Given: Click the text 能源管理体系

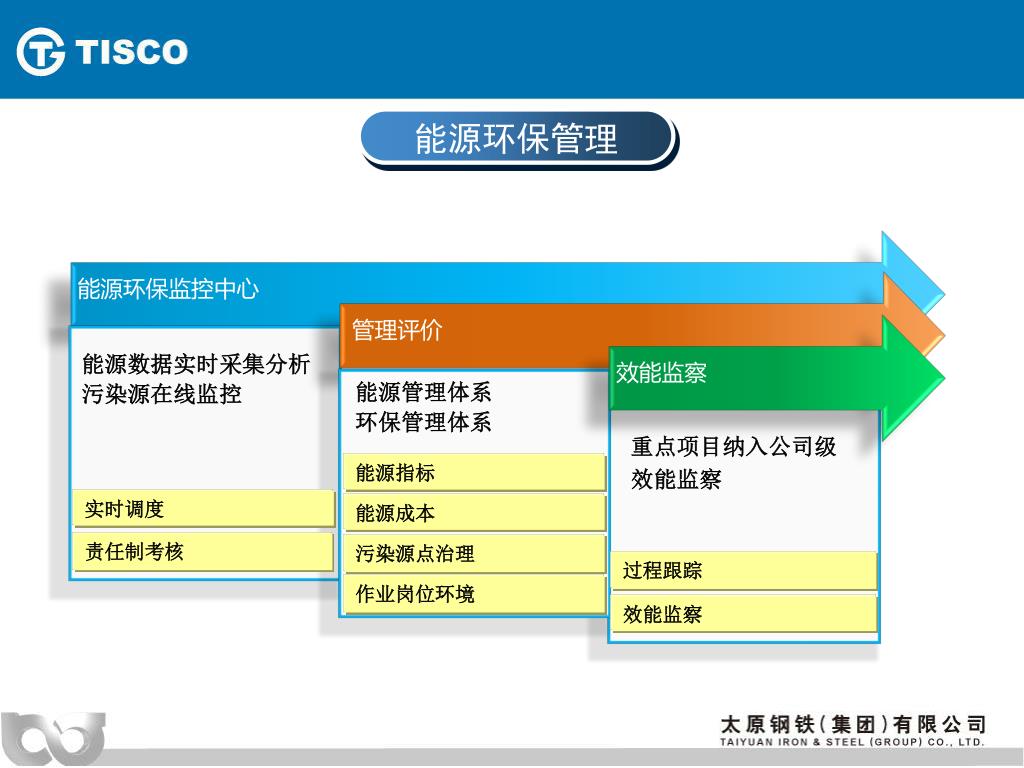Looking at the screenshot, I should click(423, 392).
